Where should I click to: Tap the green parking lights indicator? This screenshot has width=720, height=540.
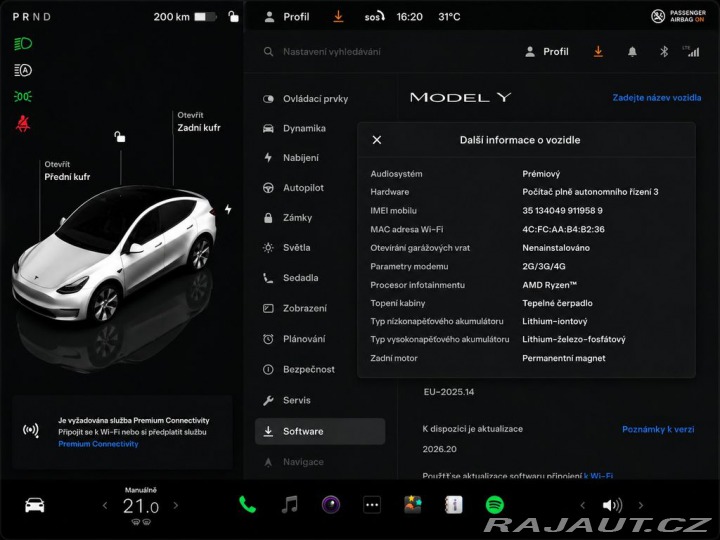pos(23,96)
